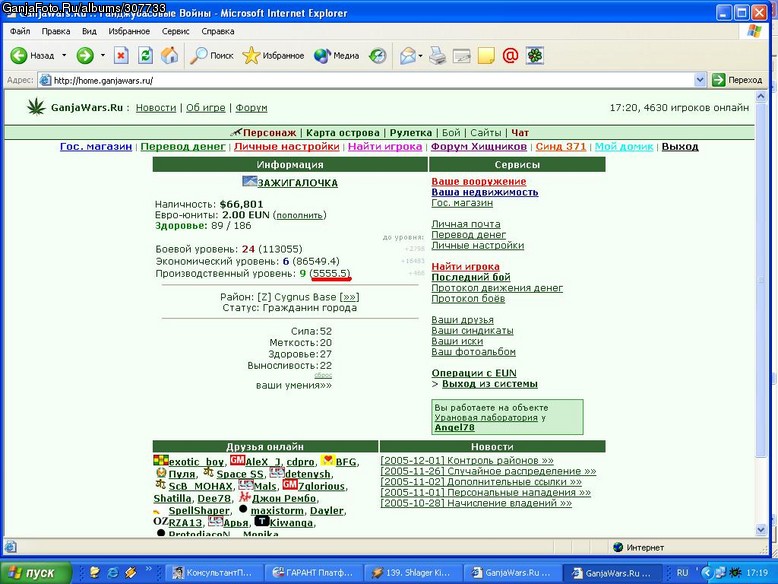Open the Правка menu
The image size is (778, 584).
(x=56, y=31)
